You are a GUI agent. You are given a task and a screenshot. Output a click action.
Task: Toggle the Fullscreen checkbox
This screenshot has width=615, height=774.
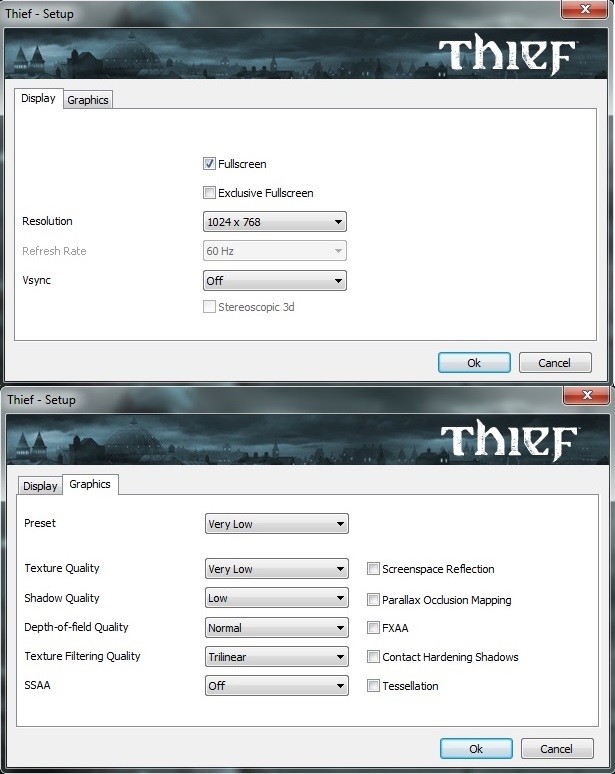[209, 163]
